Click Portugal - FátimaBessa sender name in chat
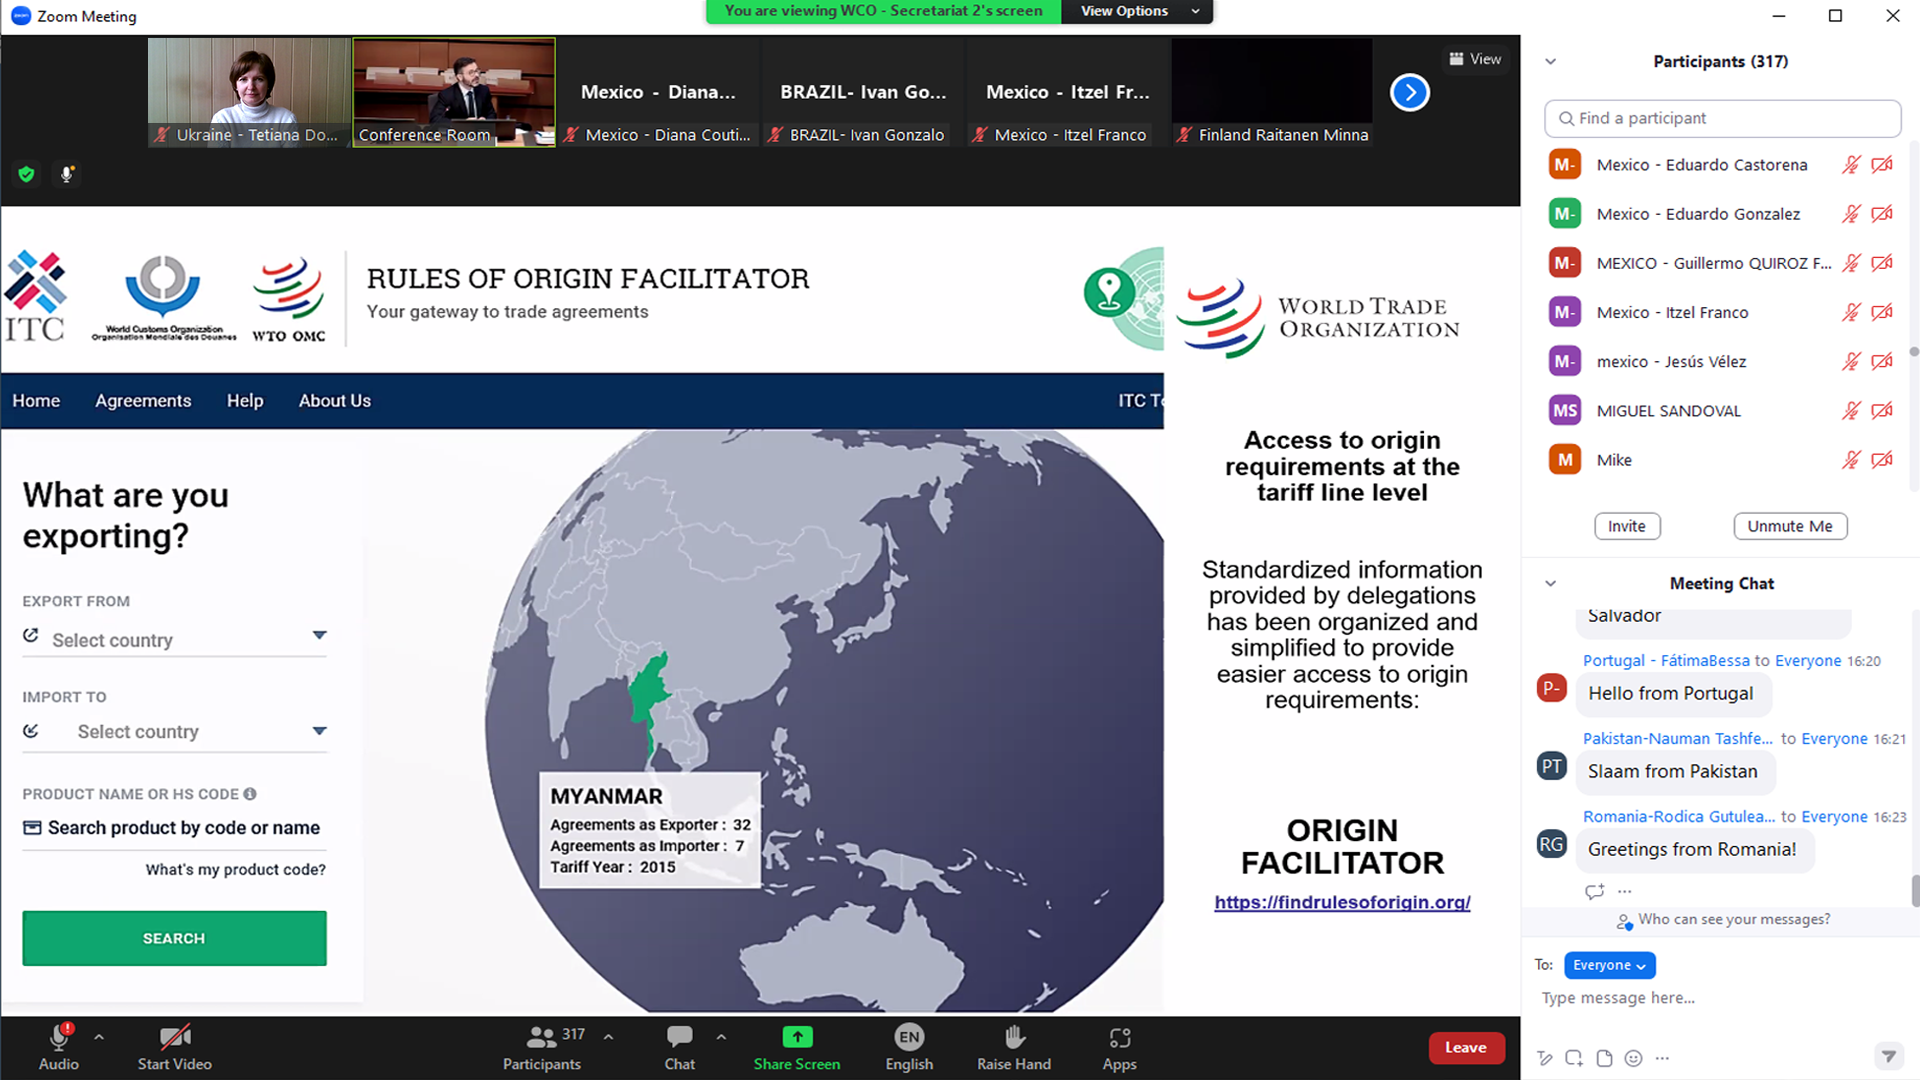1920x1080 pixels. tap(1666, 661)
